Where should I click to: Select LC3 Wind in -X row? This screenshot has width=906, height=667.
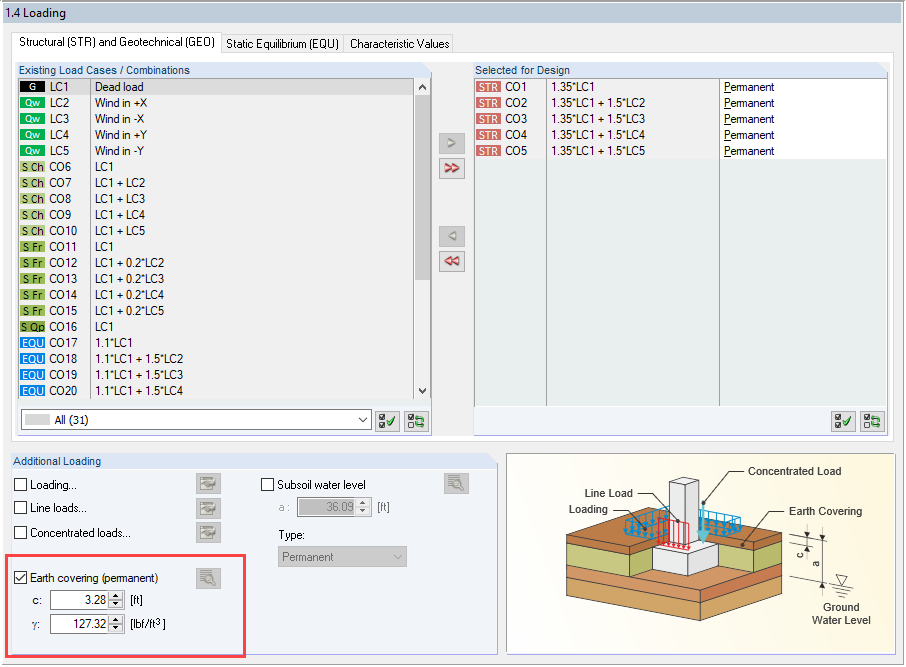pos(216,119)
